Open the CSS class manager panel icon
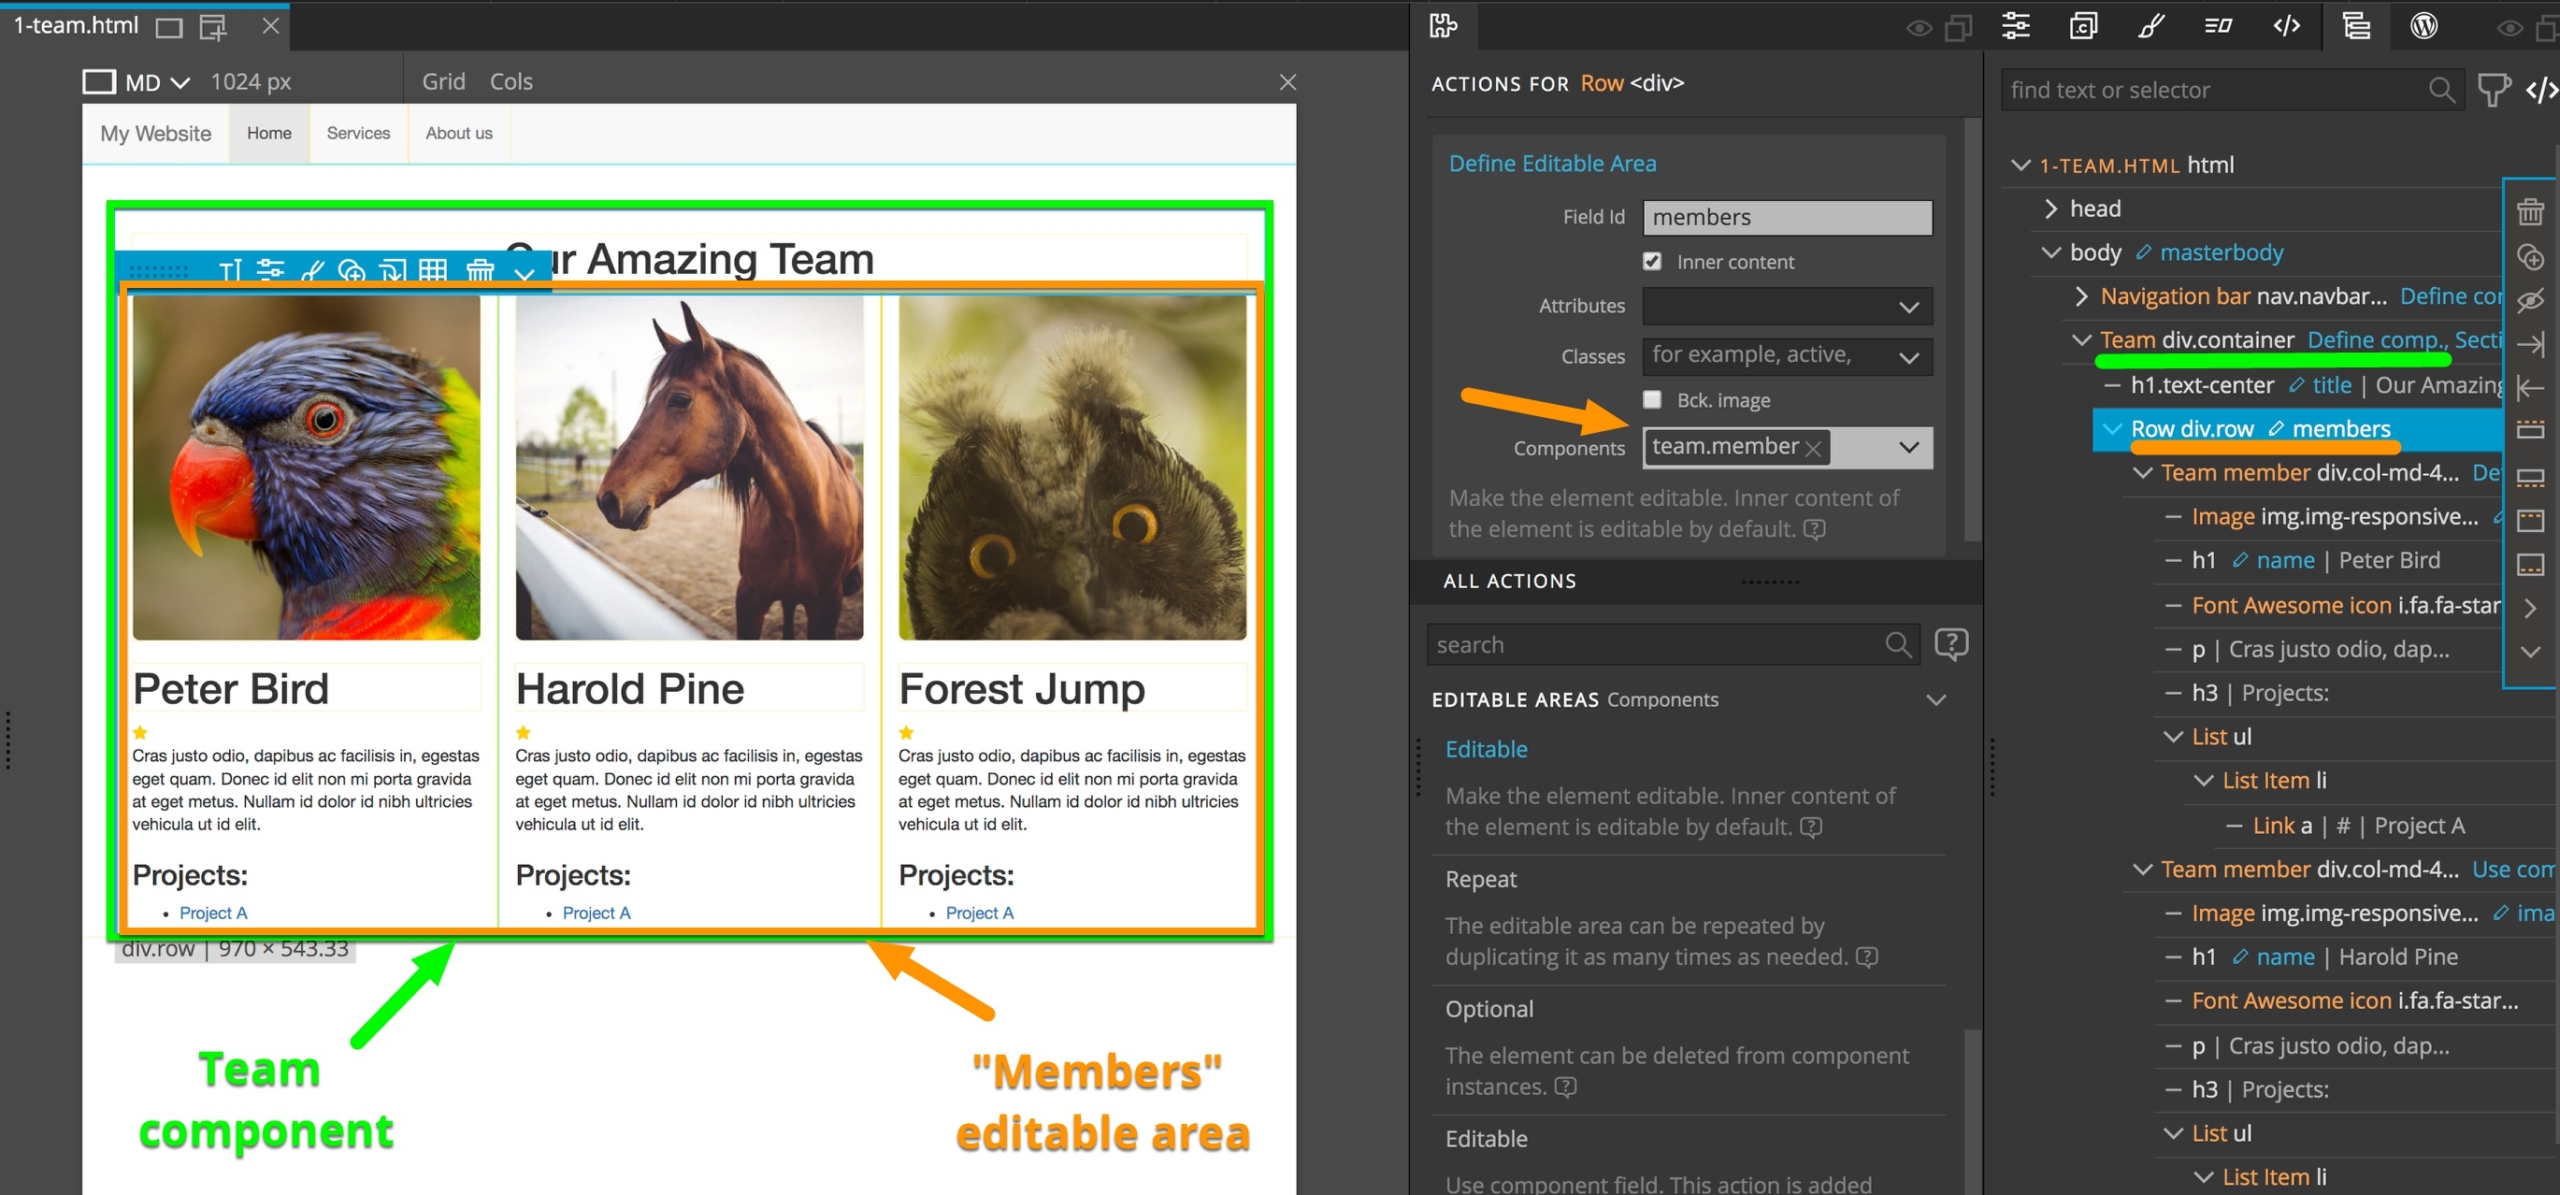 pyautogui.click(x=2083, y=26)
